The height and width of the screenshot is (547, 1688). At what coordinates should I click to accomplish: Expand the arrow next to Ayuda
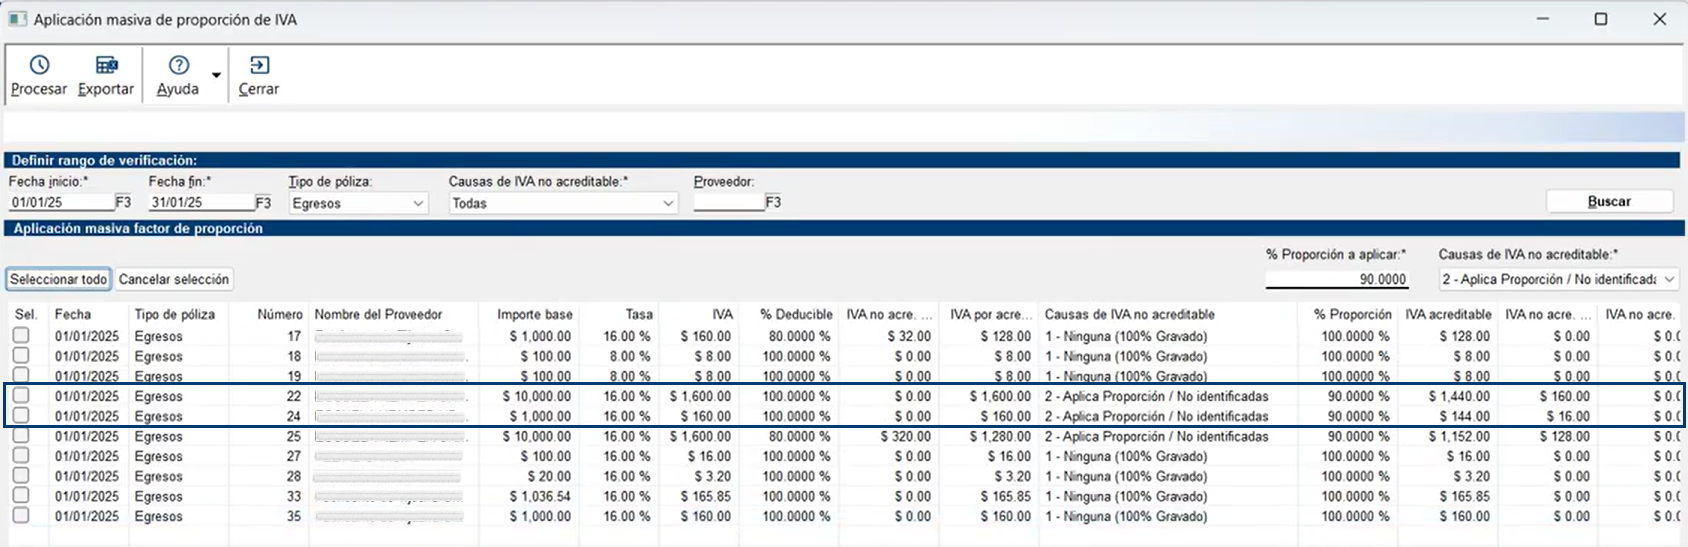coord(216,75)
